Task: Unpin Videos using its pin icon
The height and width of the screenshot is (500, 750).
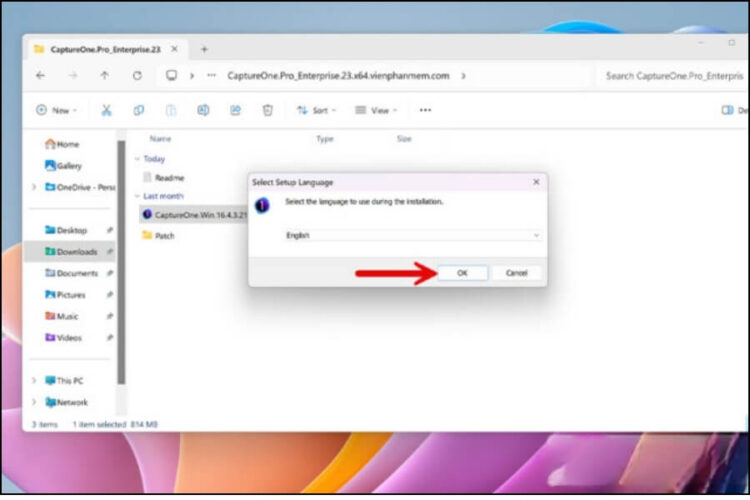Action: (x=110, y=338)
